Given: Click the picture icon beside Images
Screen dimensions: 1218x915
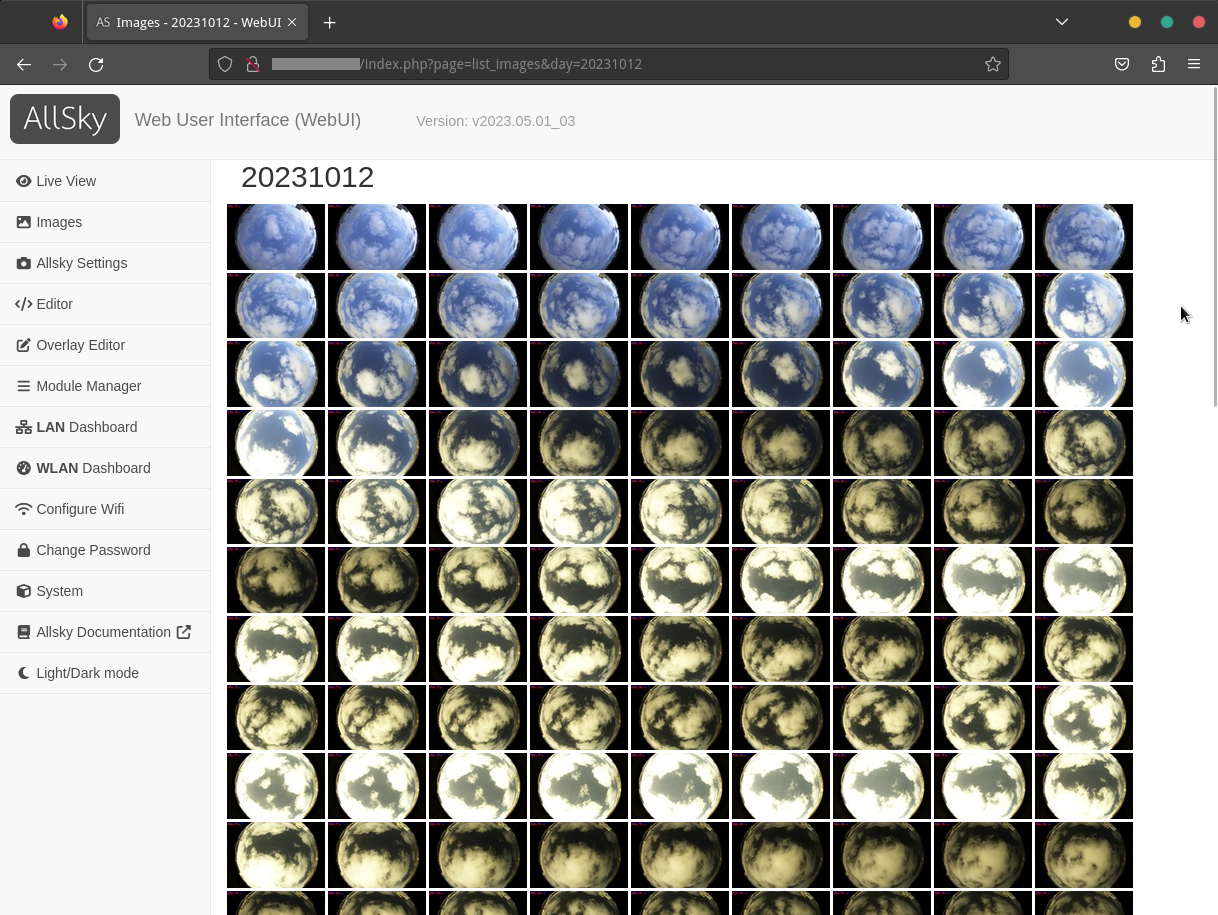Looking at the screenshot, I should [24, 222].
